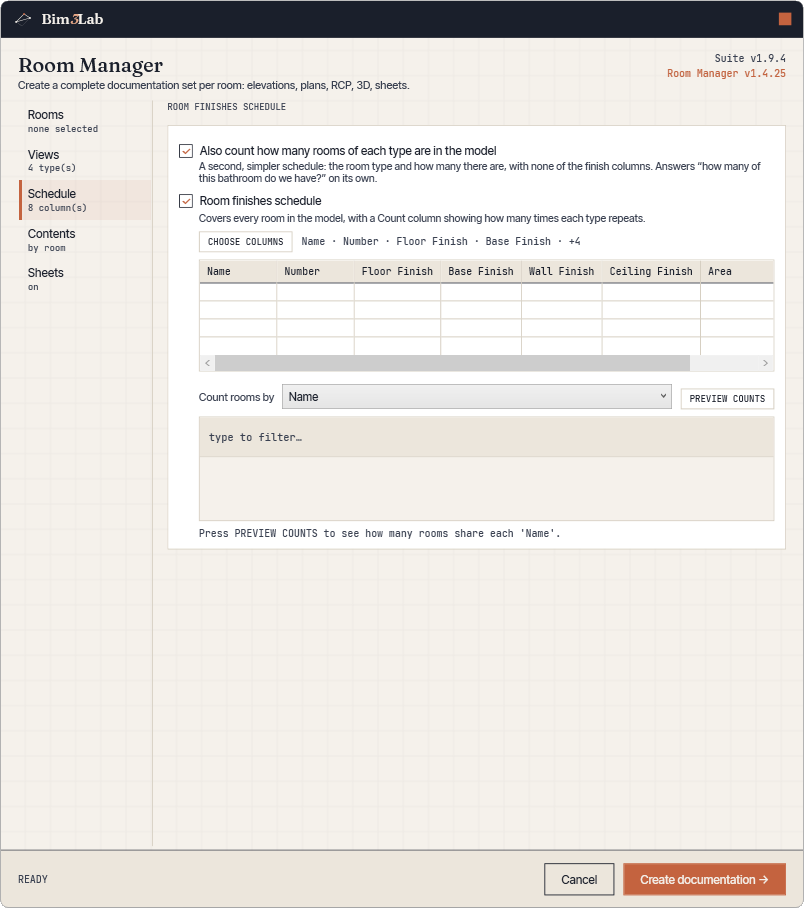Click the Cancel button

click(579, 879)
